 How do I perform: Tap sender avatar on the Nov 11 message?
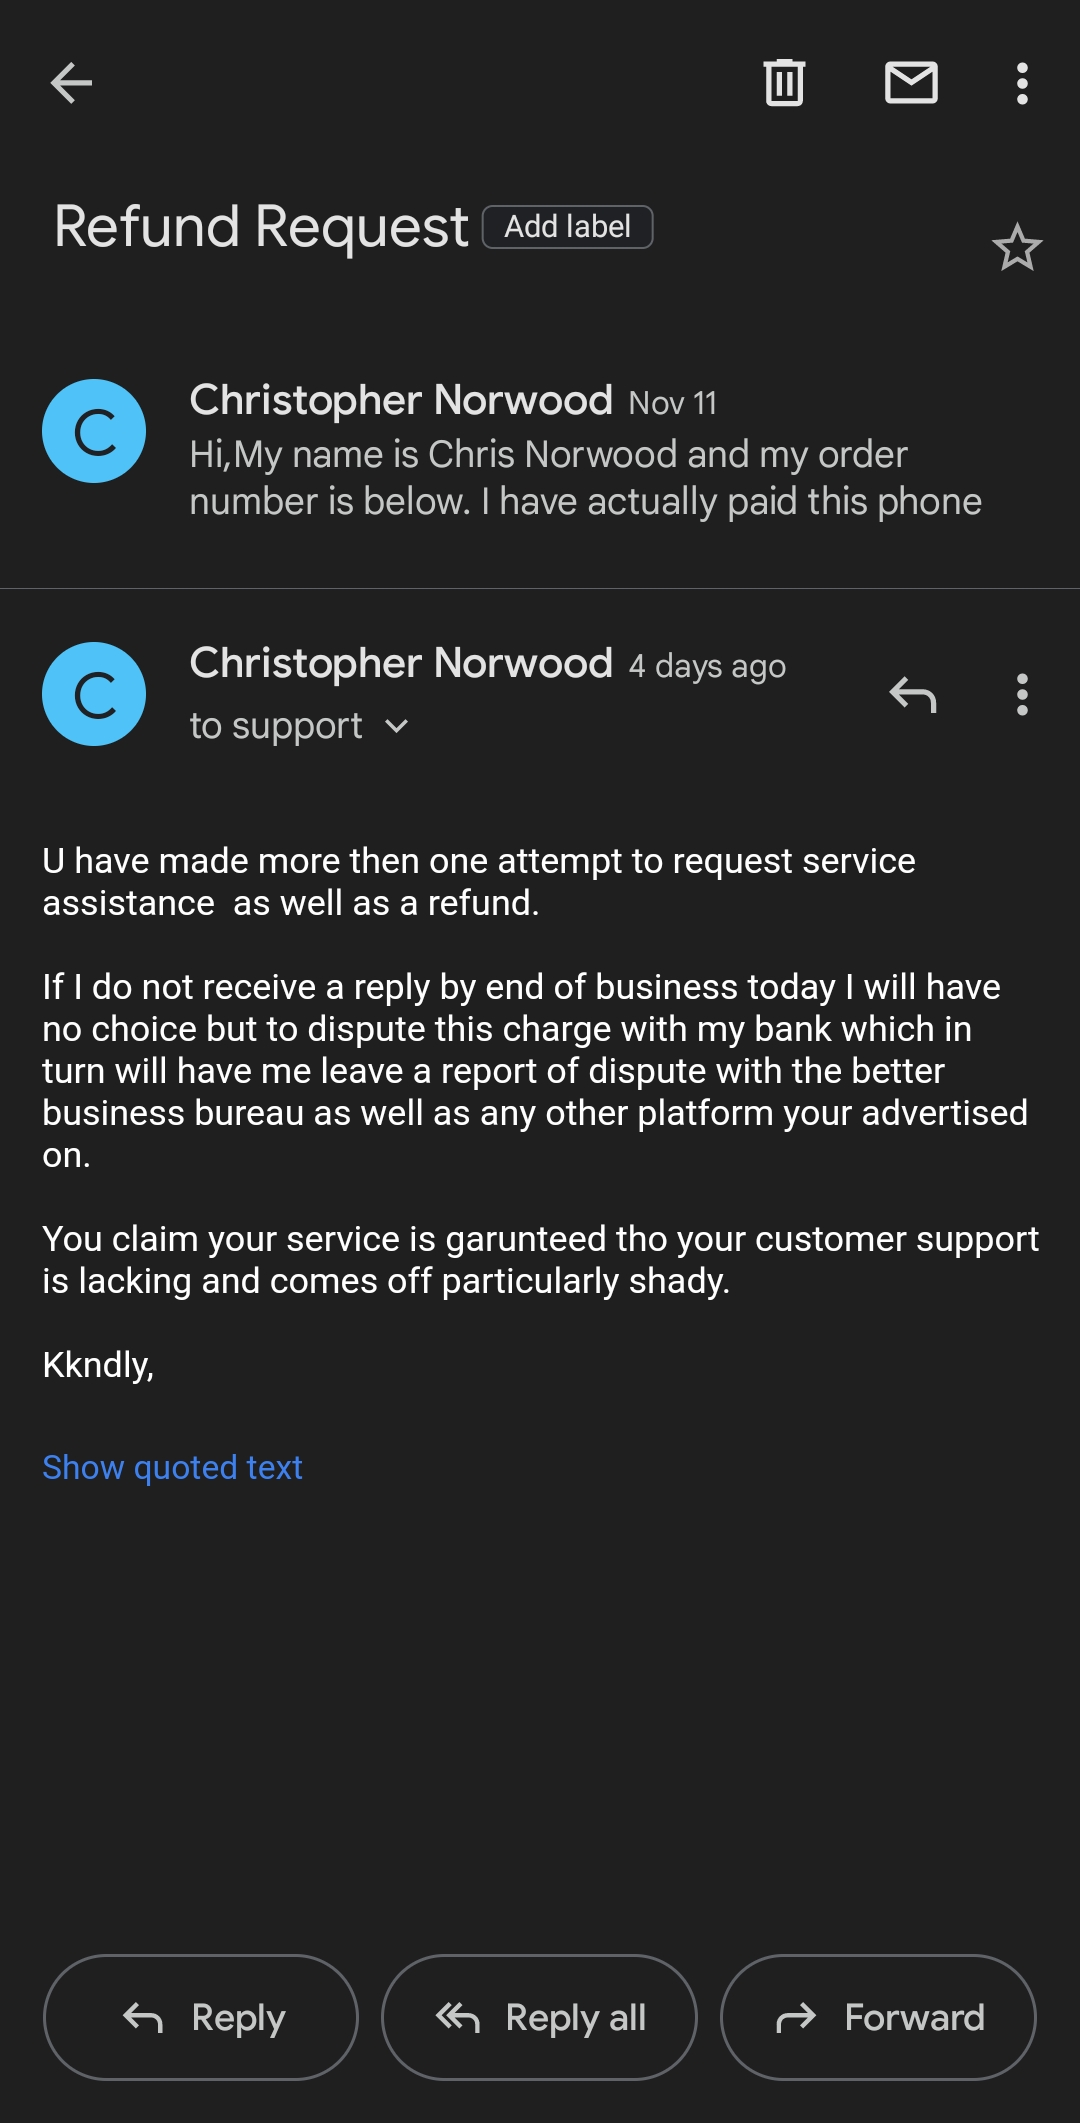click(94, 431)
